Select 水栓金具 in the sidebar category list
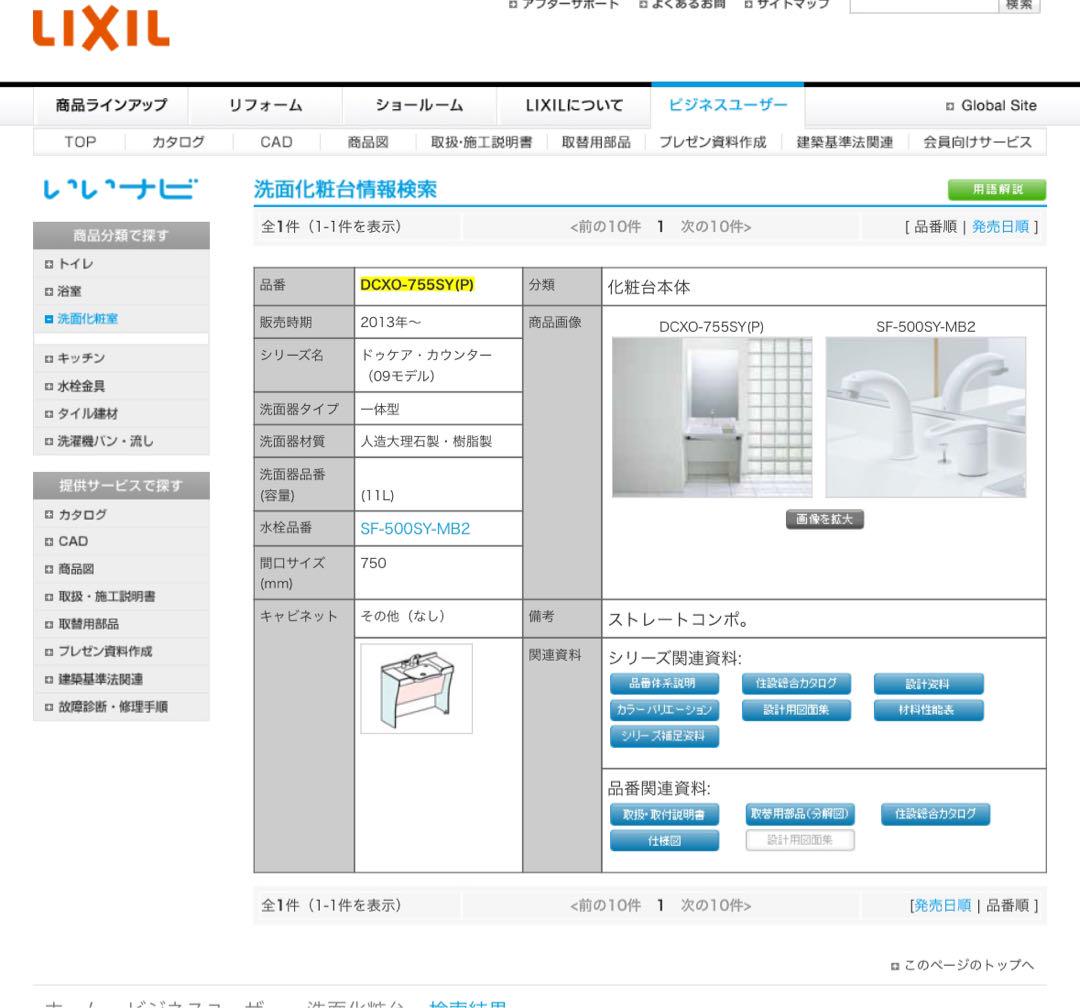The image size is (1080, 1008). [121, 387]
